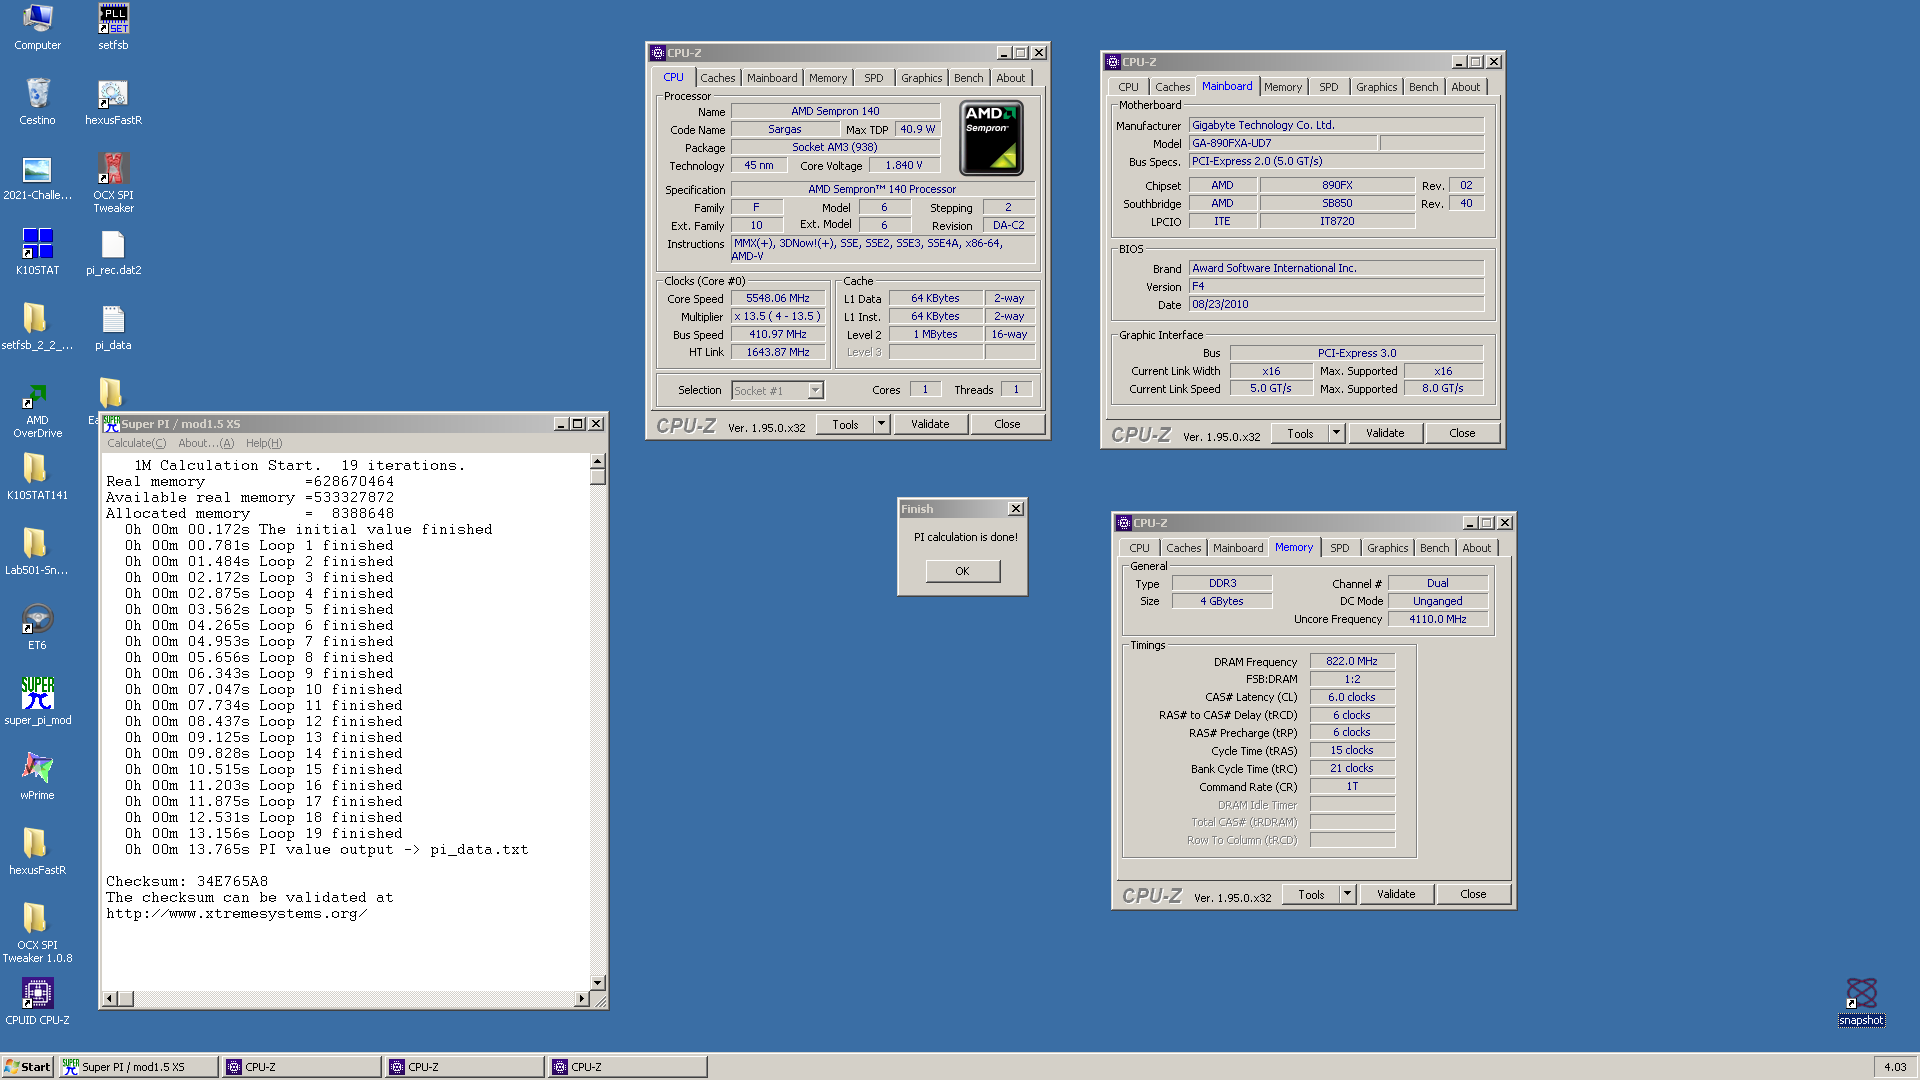Click Super PI horizontal scrollbar left arrow
This screenshot has width=1920, height=1080.
coord(111,998)
